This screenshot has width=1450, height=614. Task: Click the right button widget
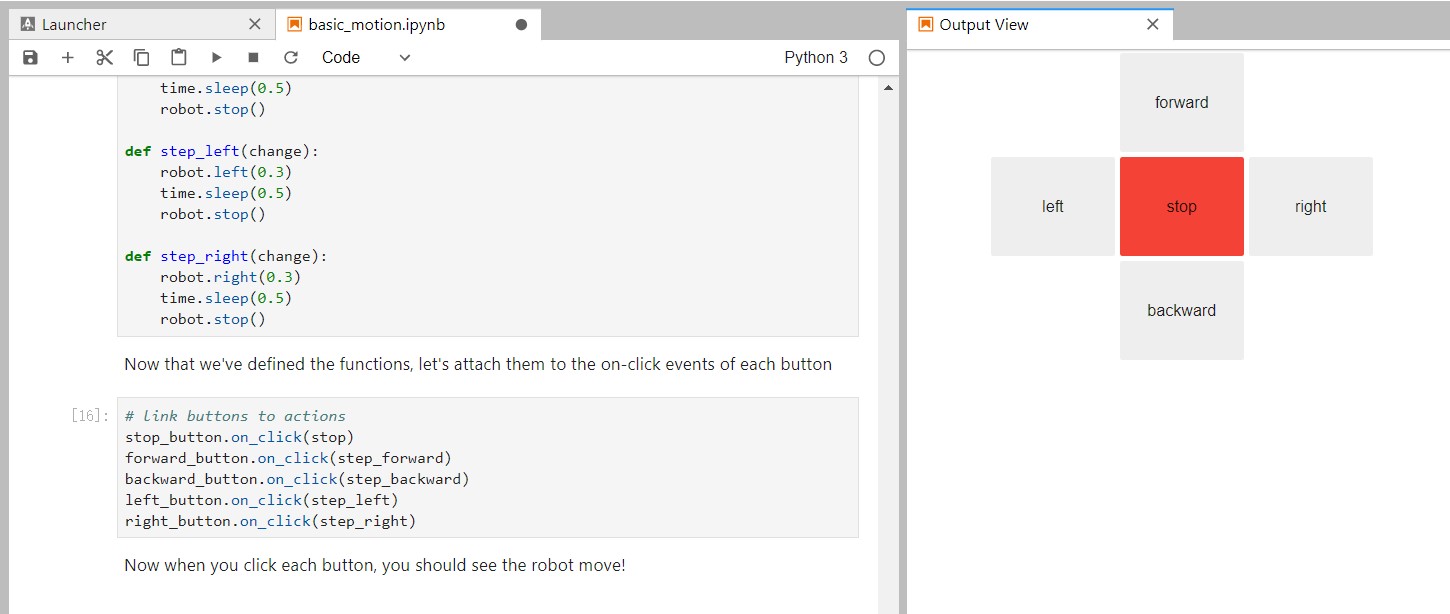1311,206
